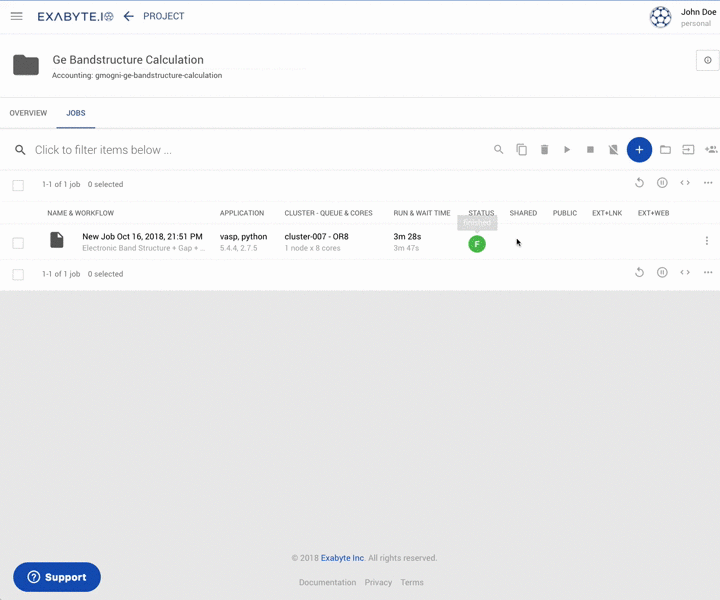The width and height of the screenshot is (720, 600).
Task: Click the trash delete icon in toolbar
Action: click(x=544, y=150)
